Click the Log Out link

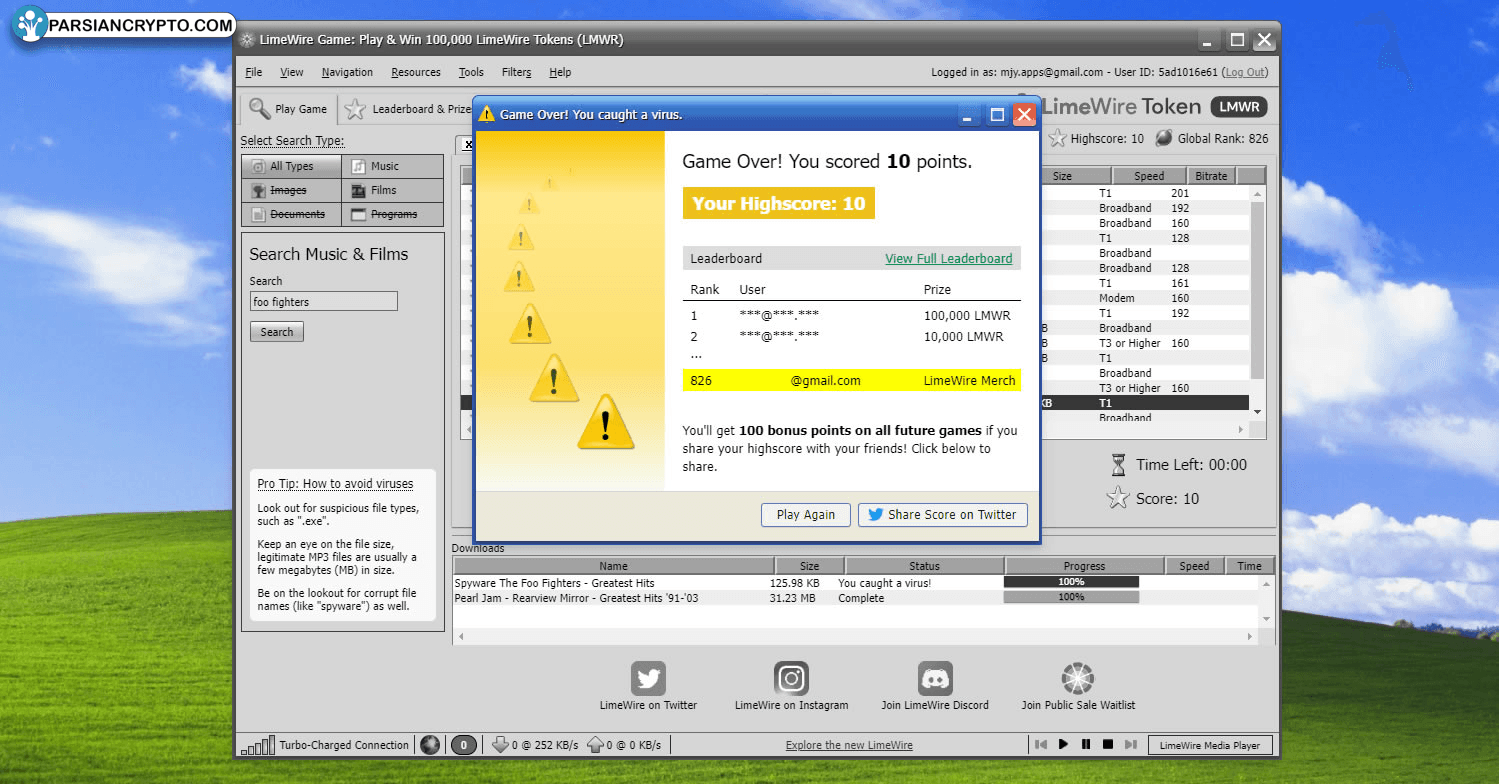point(1246,72)
